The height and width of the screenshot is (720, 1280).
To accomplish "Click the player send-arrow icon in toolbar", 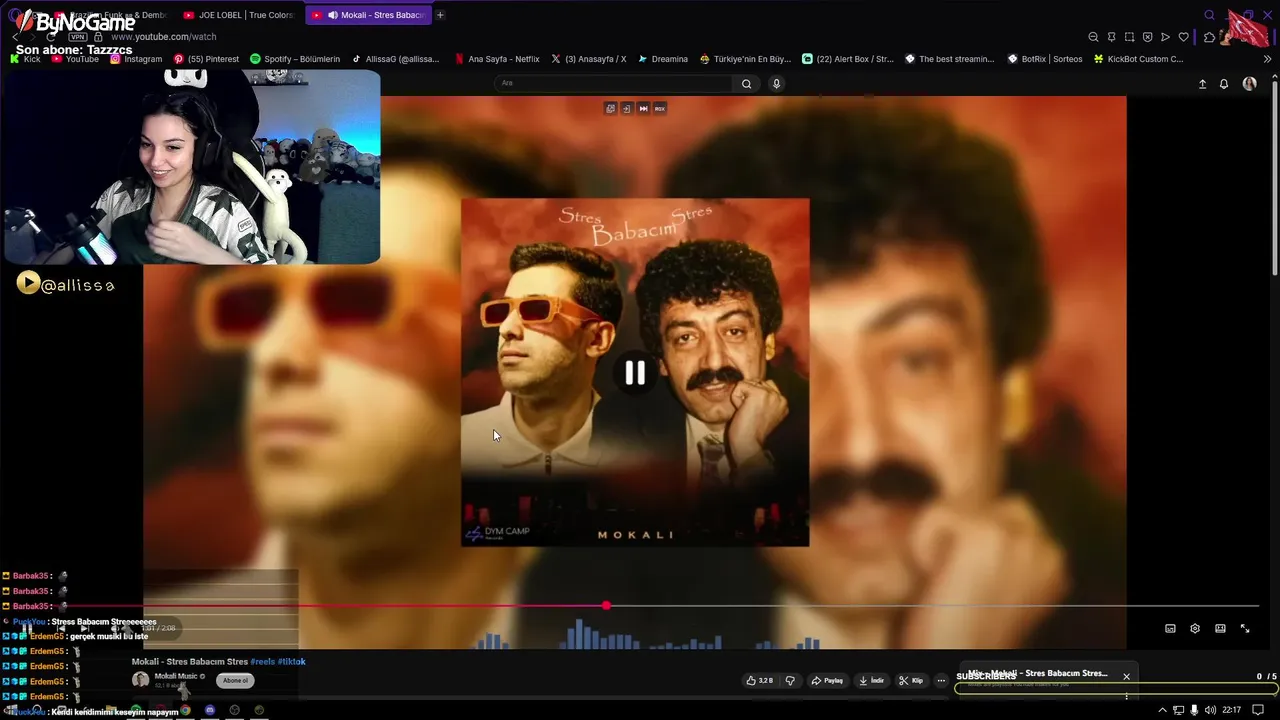I will pyautogui.click(x=1165, y=37).
